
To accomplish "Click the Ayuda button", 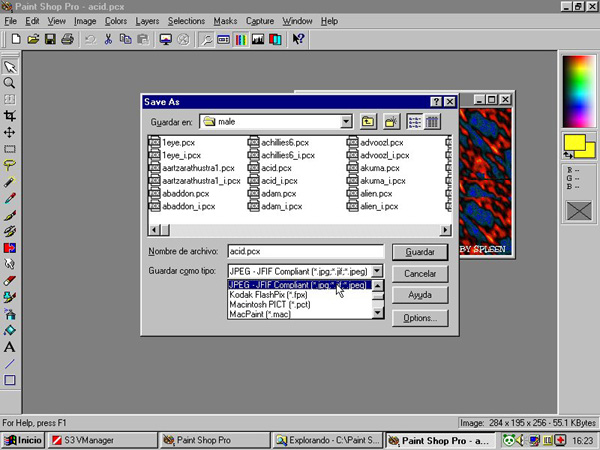I will (x=420, y=295).
